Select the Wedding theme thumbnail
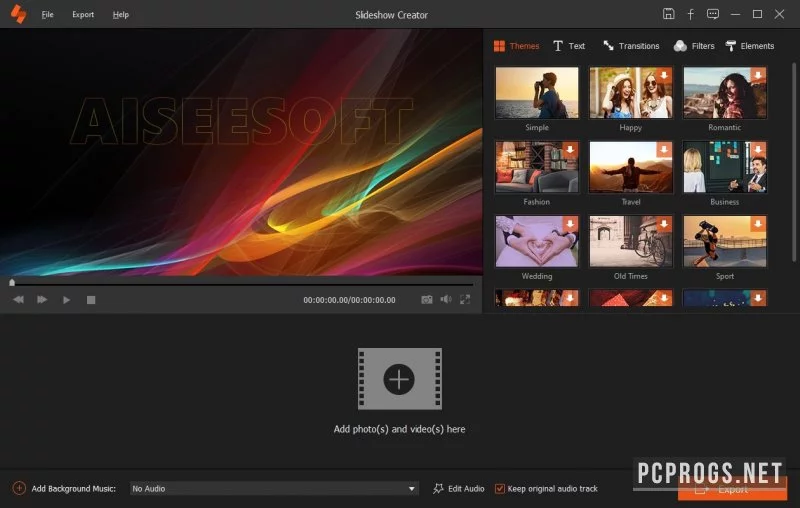 (x=537, y=242)
